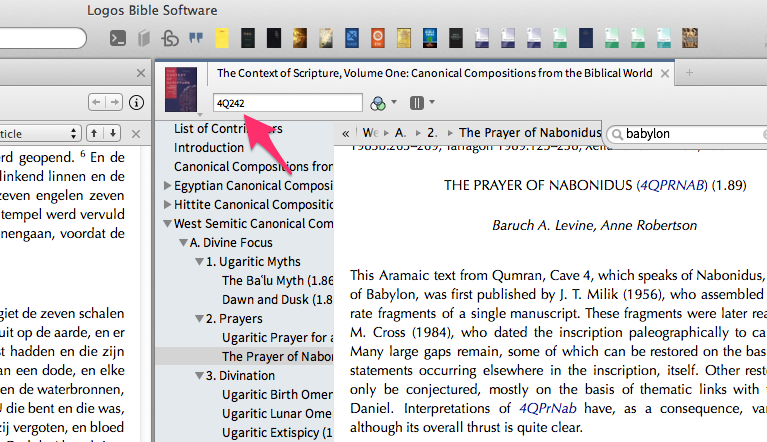Viewport: 767px width, 442px height.
Task: Open the command box terminal icon
Action: click(117, 38)
